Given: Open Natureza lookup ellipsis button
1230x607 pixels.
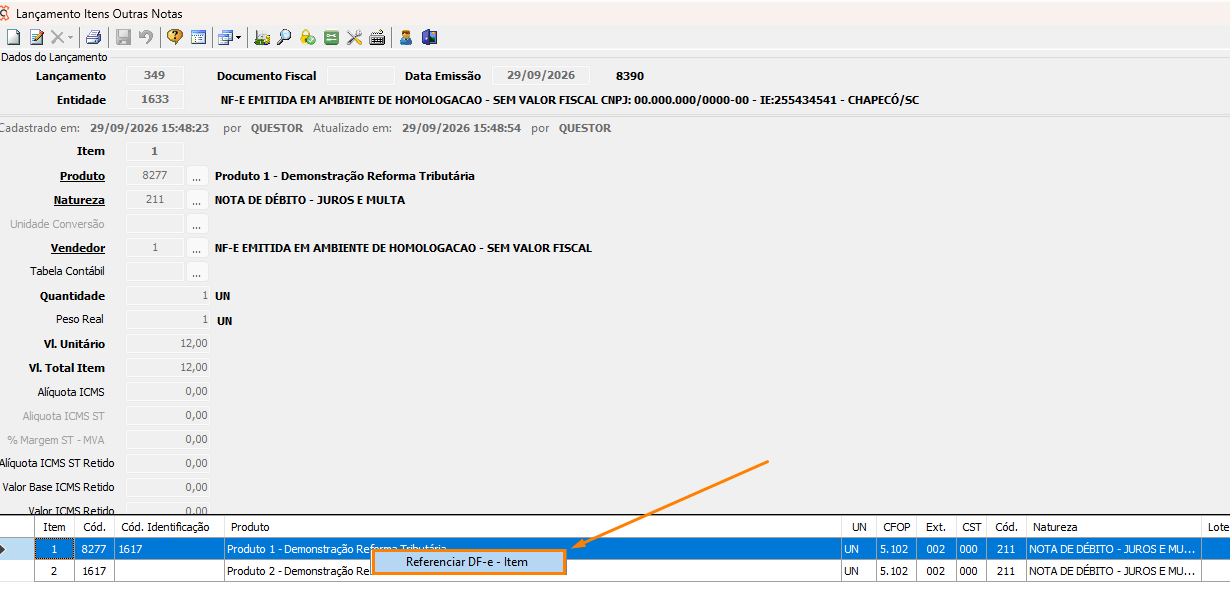Looking at the screenshot, I should click(x=197, y=200).
